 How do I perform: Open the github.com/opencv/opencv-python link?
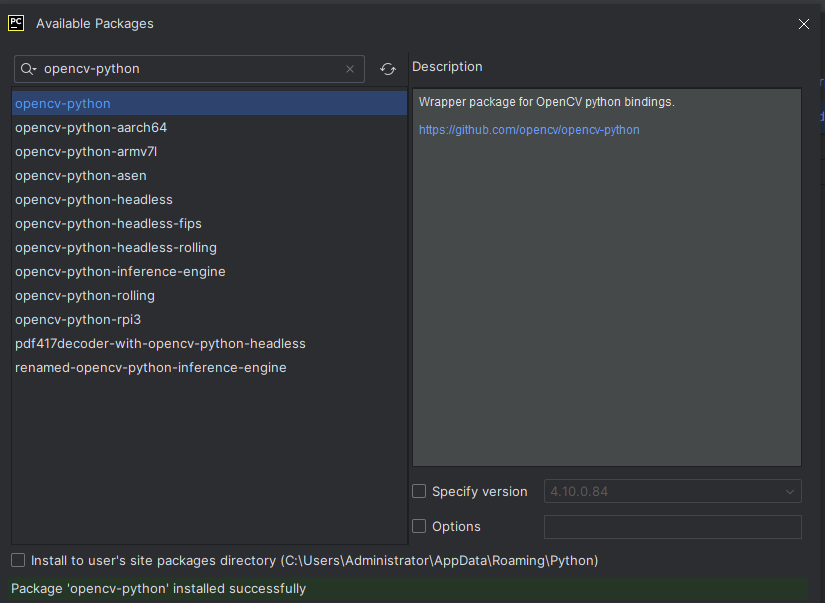529,130
